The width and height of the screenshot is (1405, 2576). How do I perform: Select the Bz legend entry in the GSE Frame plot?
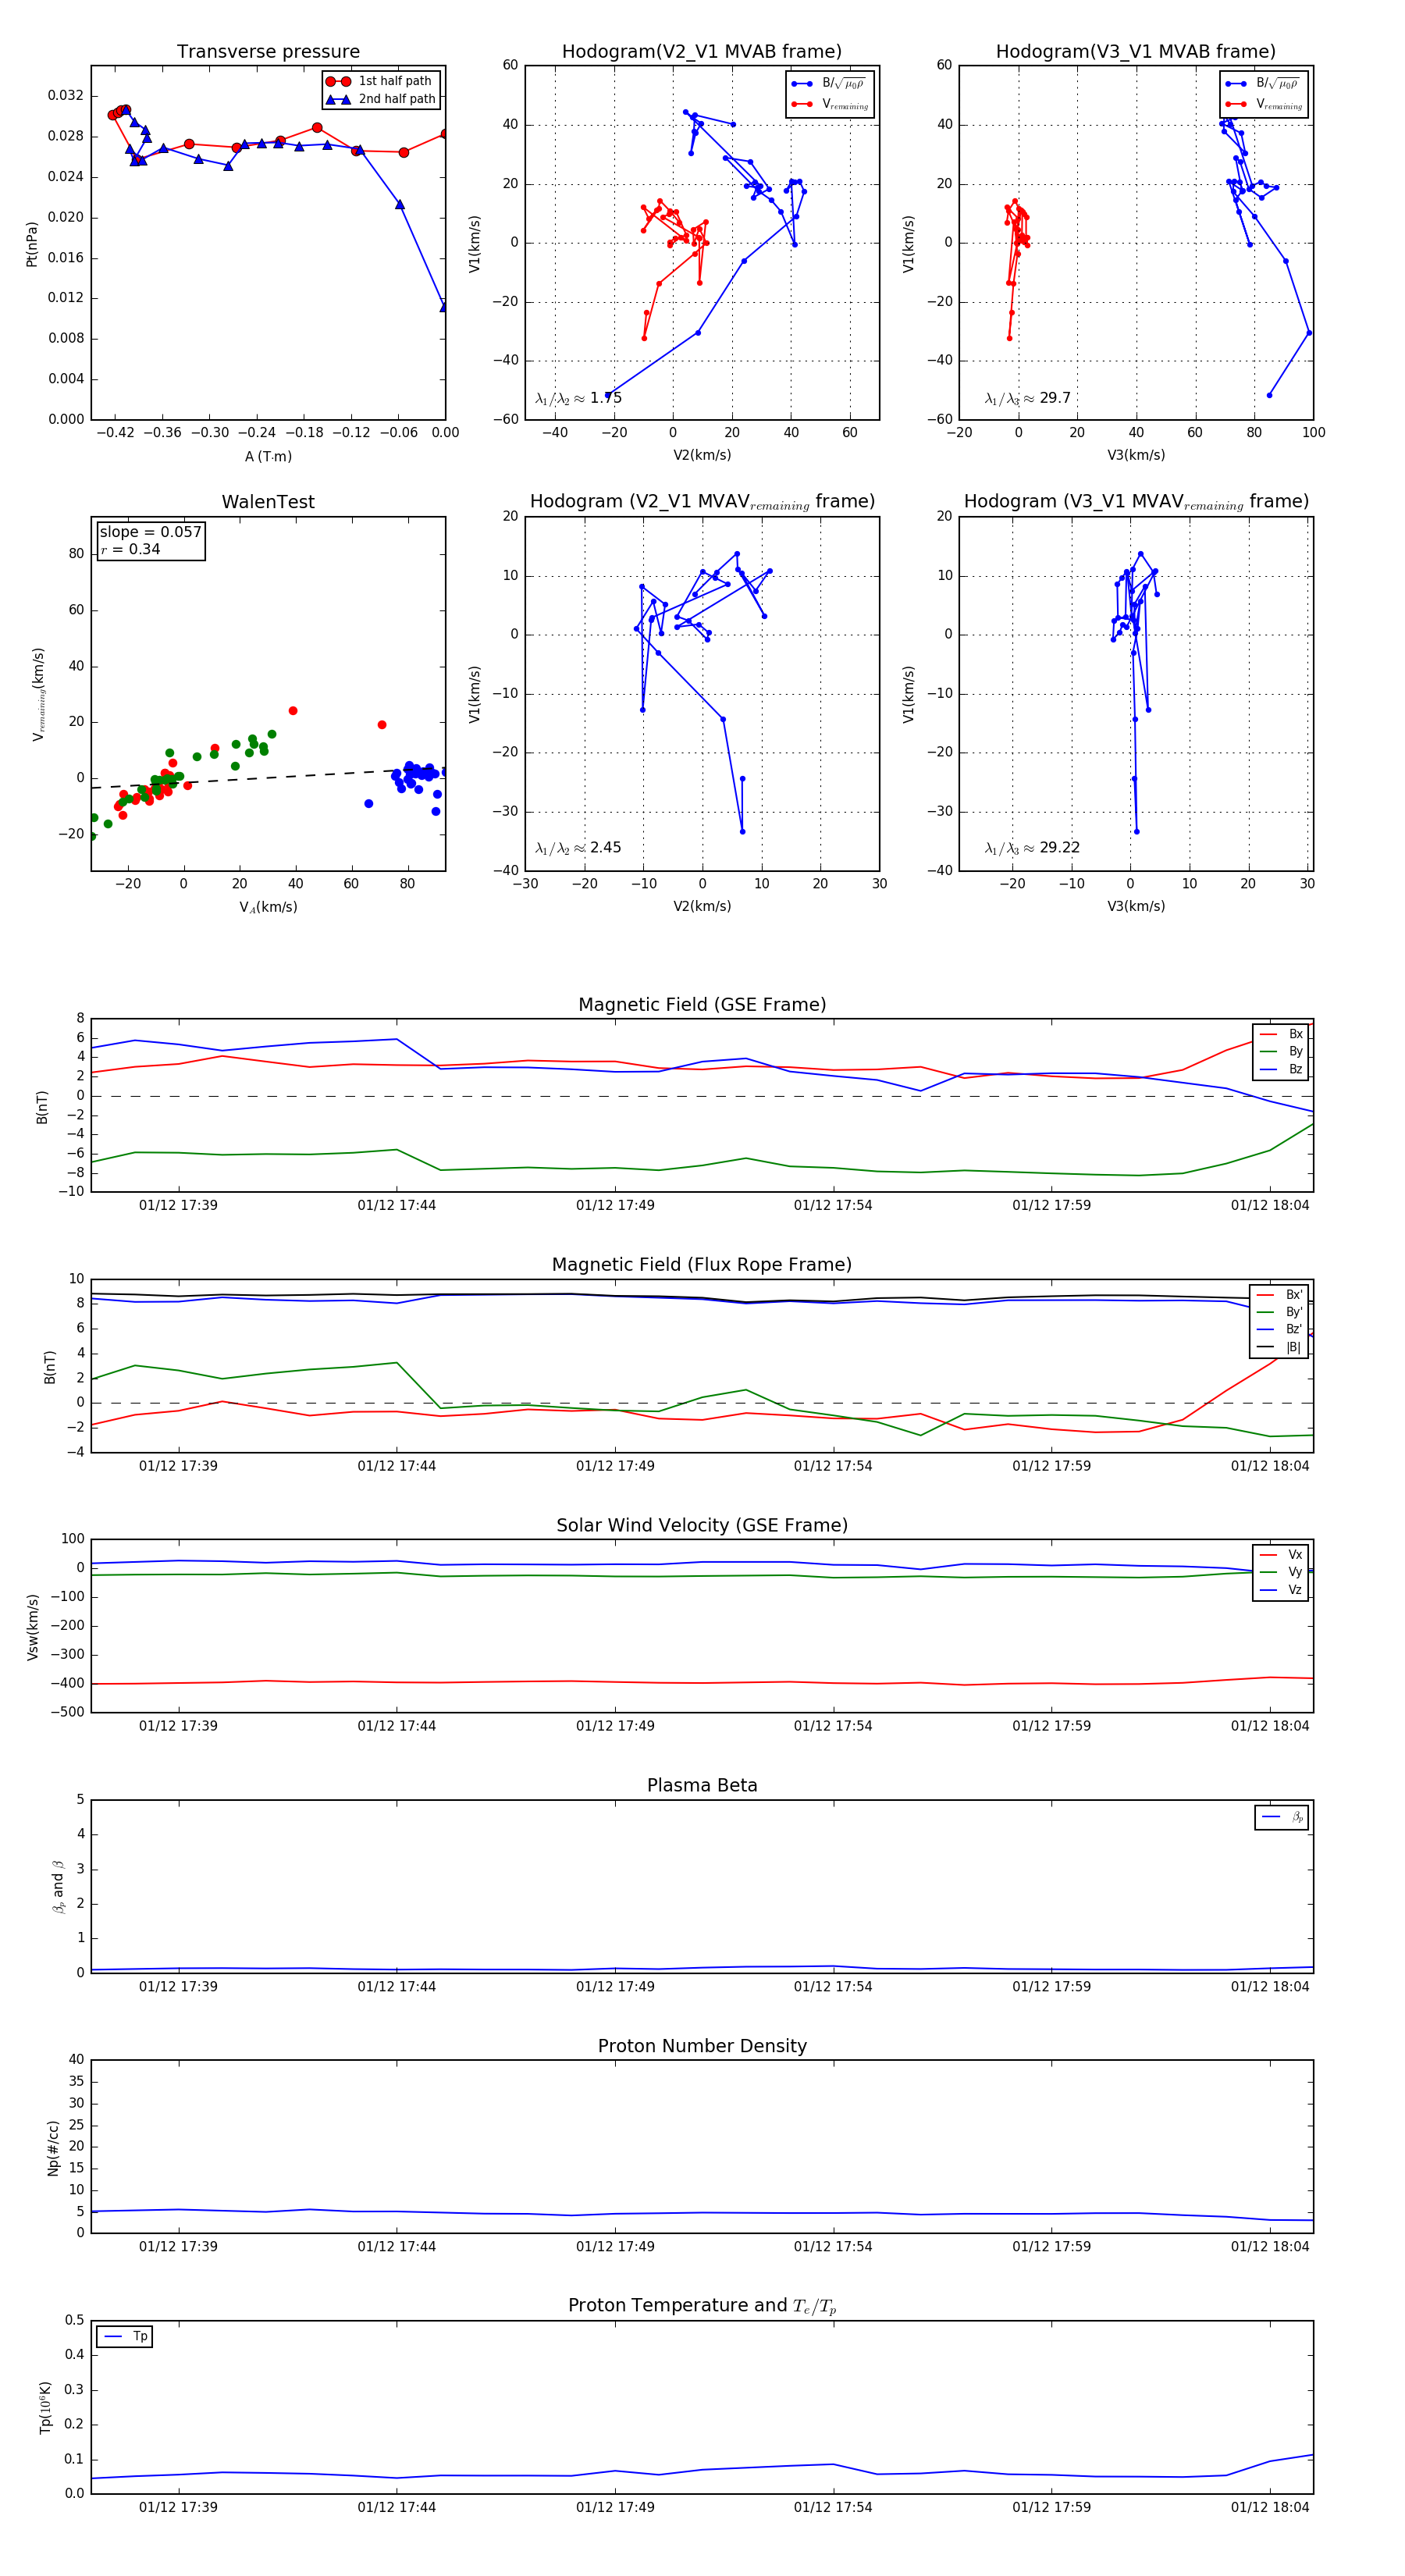1281,1069
